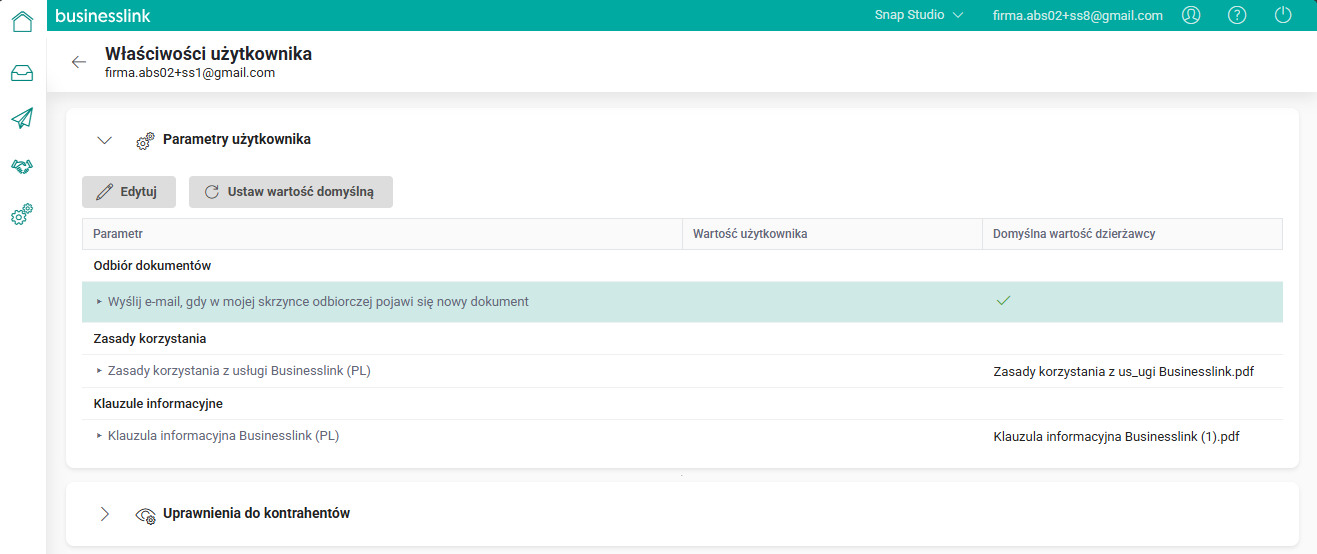Open Klauzula informacyjna Businesslink (1).pdf
The height and width of the screenshot is (554, 1317).
click(x=1117, y=437)
